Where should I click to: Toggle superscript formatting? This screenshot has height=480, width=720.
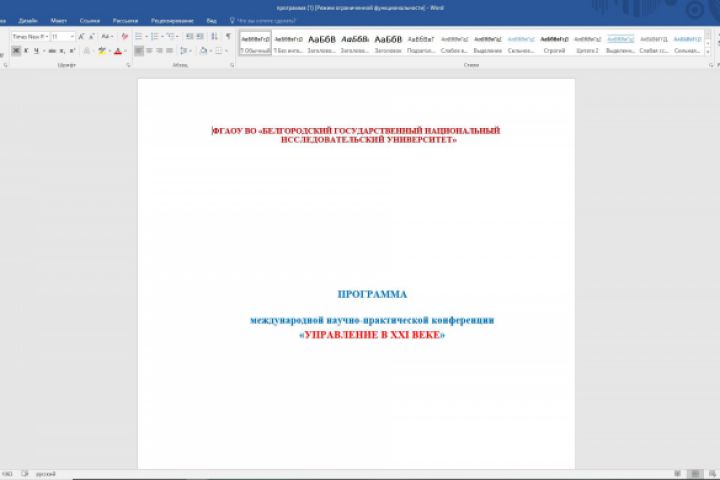[72, 51]
